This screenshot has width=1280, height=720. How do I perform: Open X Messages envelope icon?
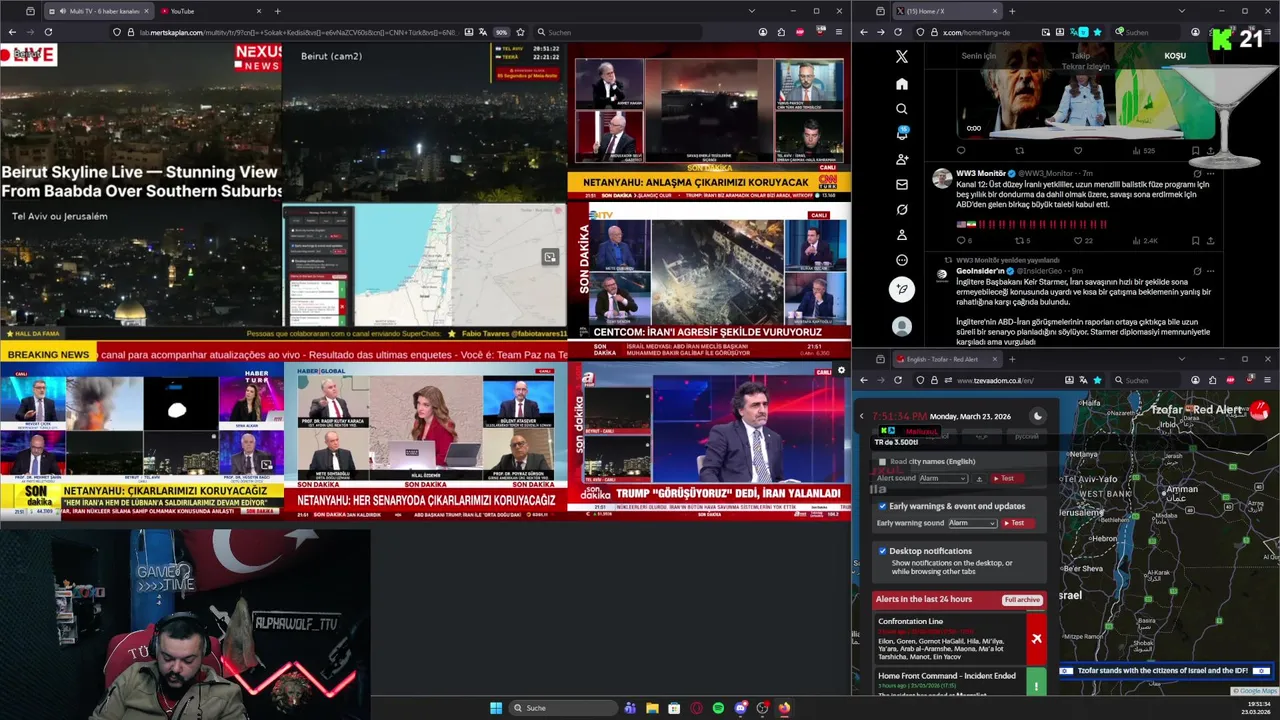coord(902,184)
